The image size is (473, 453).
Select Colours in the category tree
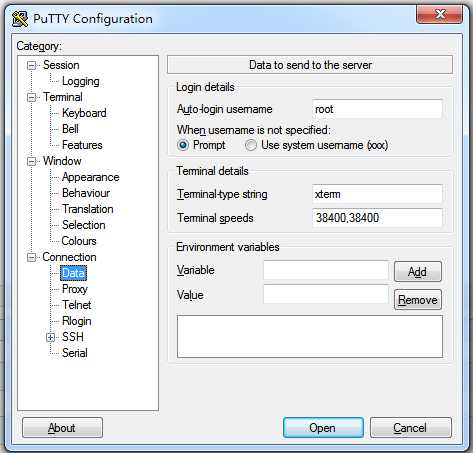(79, 241)
